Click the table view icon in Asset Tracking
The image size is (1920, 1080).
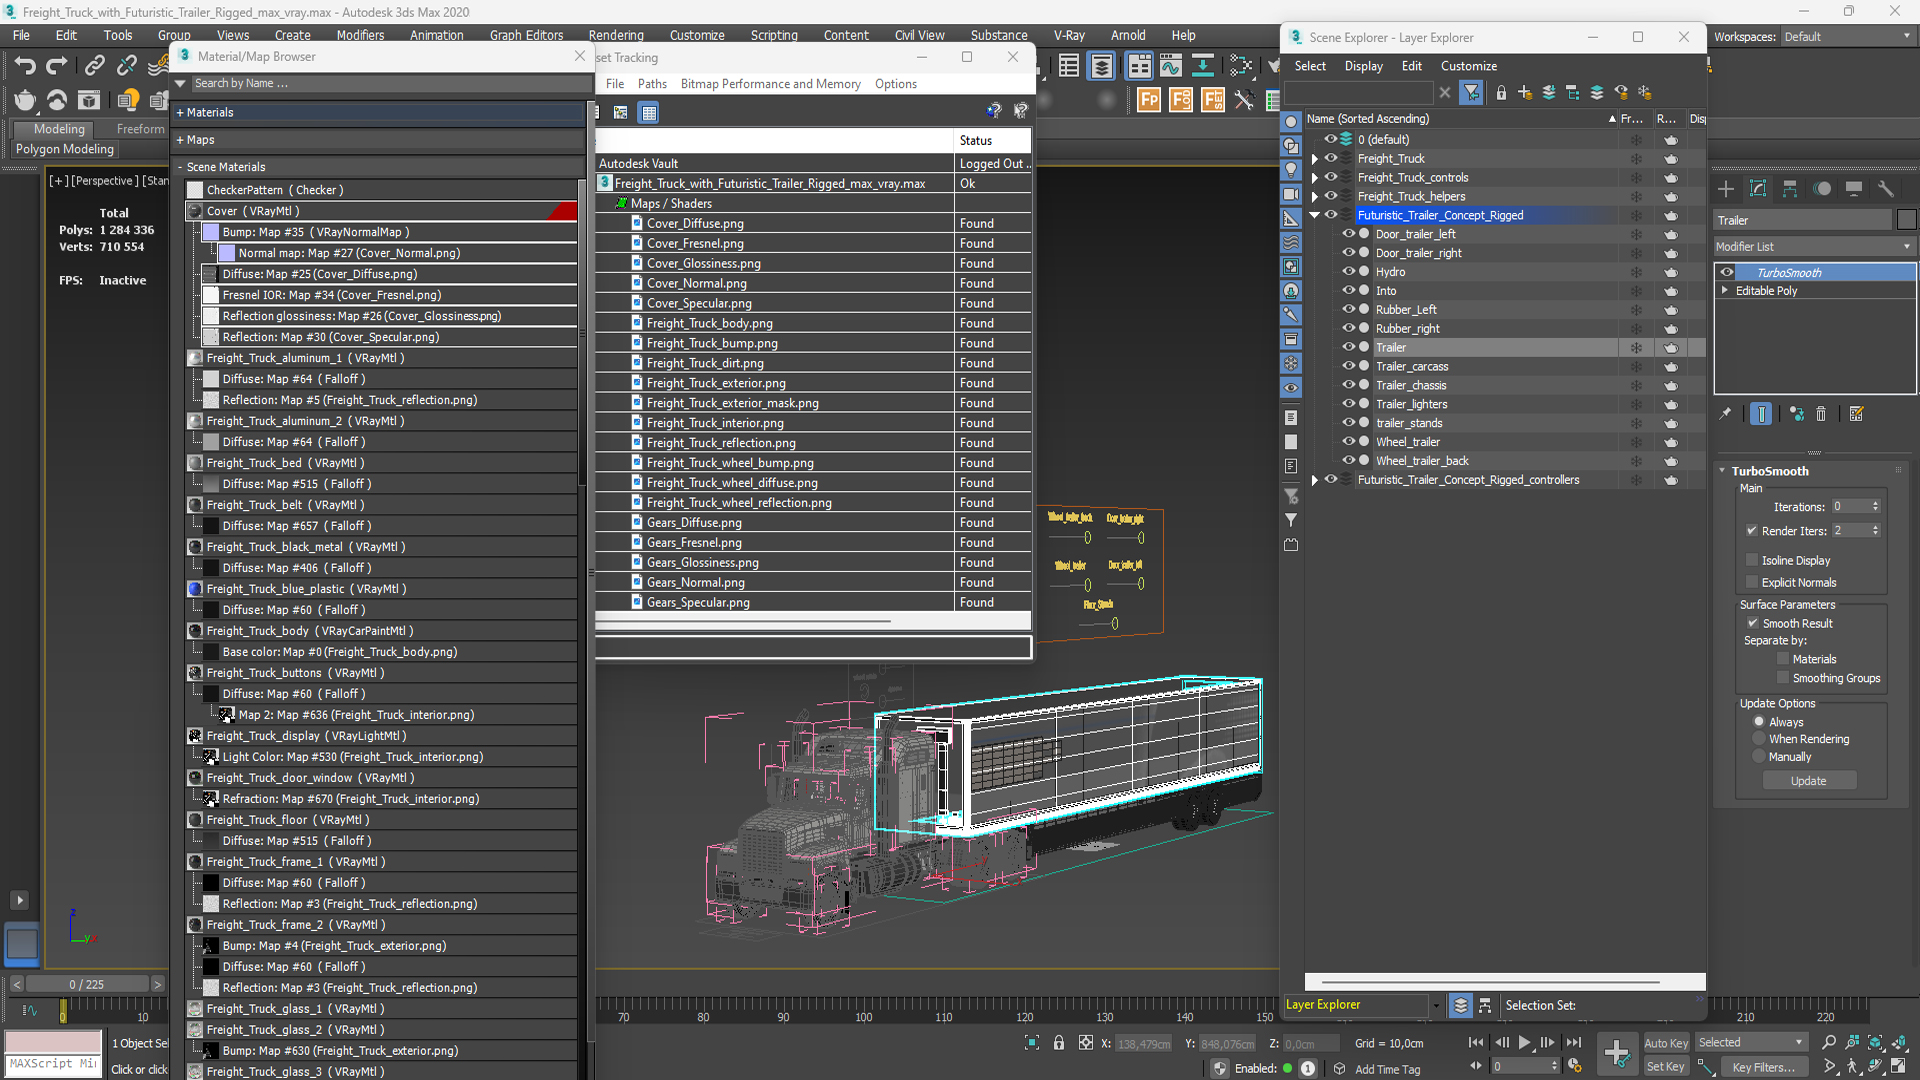click(649, 112)
